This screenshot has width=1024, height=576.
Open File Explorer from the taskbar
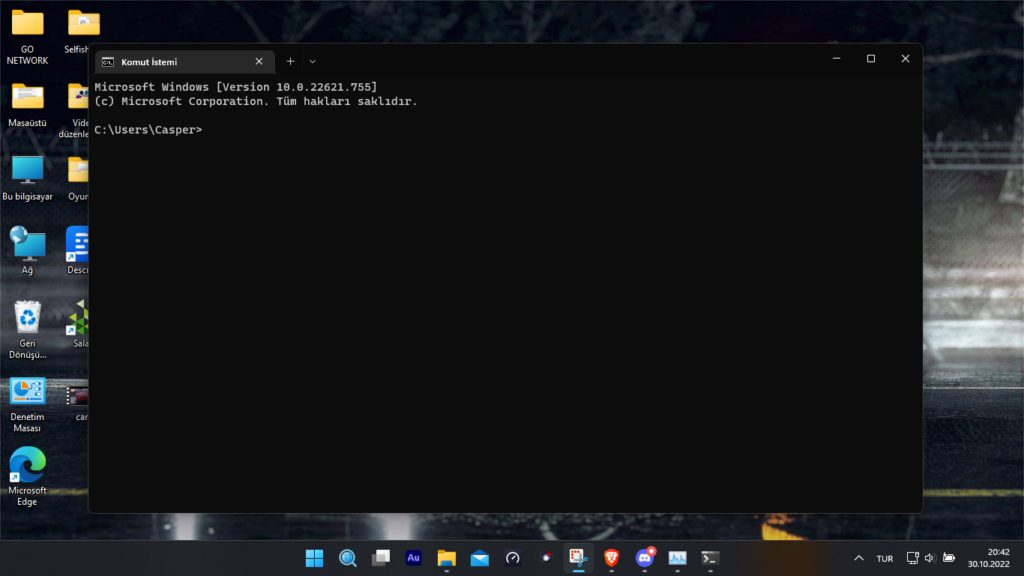[x=446, y=558]
